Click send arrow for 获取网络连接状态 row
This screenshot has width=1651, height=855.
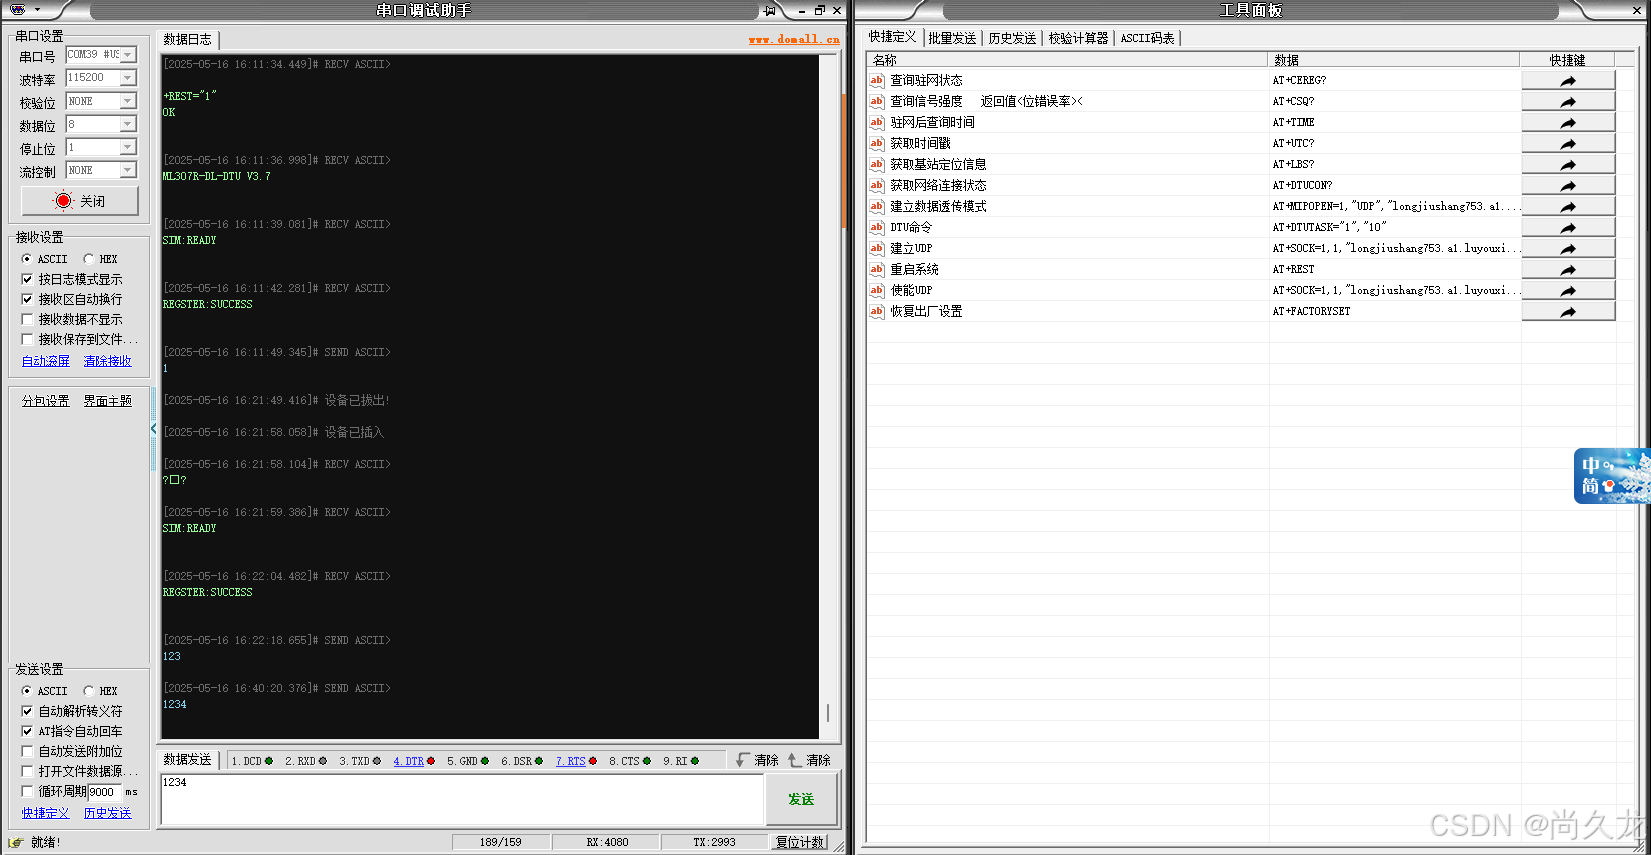1568,185
